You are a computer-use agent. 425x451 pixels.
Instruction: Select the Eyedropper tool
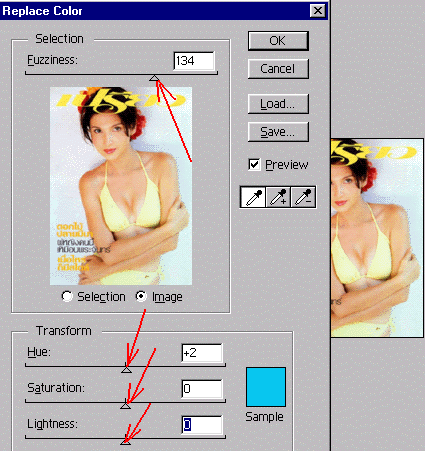point(253,197)
